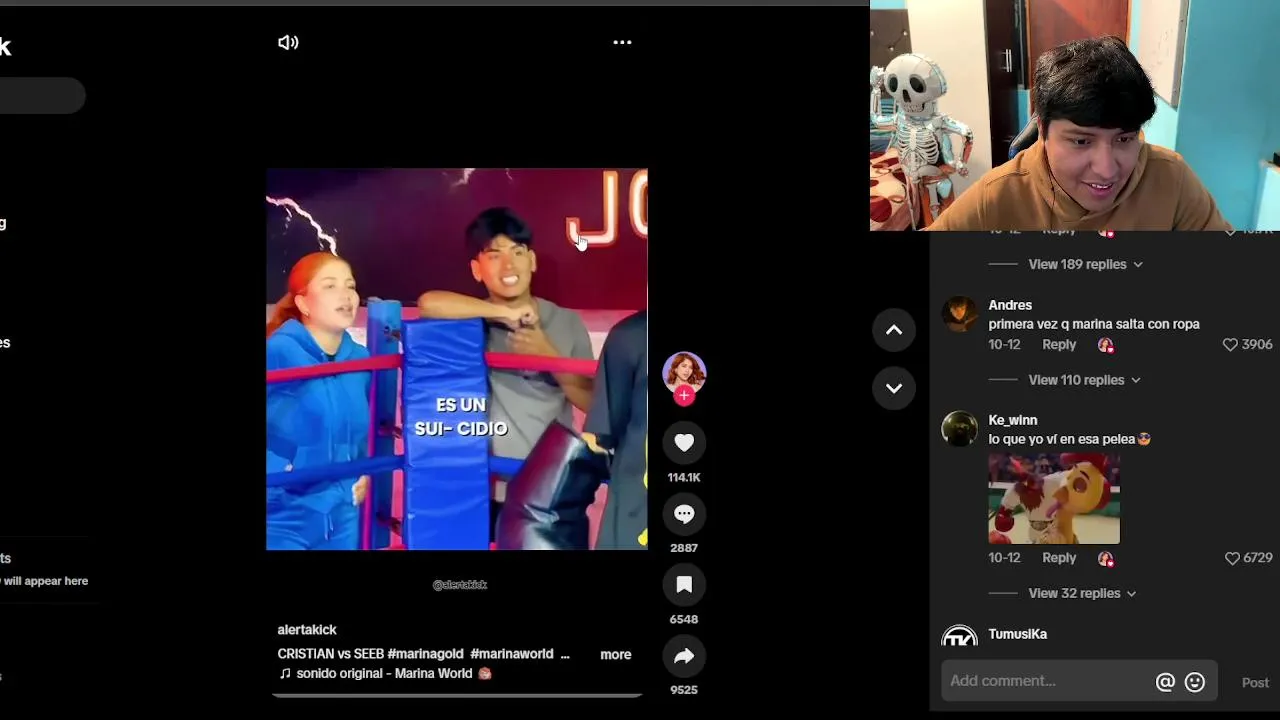1280x720 pixels.
Task: Insert a mention with the @ icon
Action: tap(1165, 682)
